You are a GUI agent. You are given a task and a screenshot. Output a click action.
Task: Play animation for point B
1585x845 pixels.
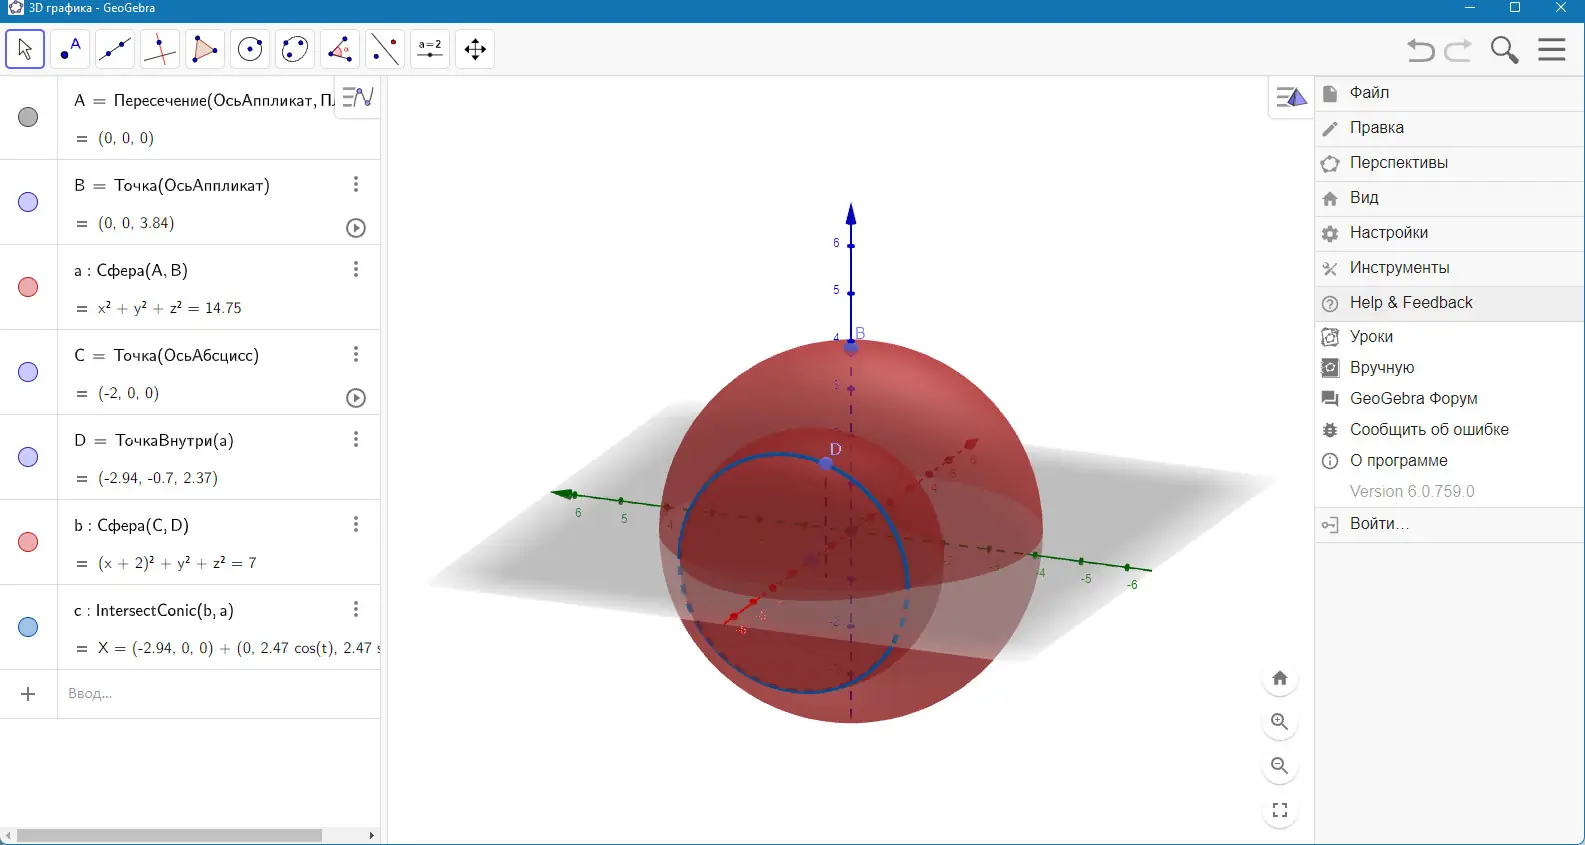(x=356, y=228)
